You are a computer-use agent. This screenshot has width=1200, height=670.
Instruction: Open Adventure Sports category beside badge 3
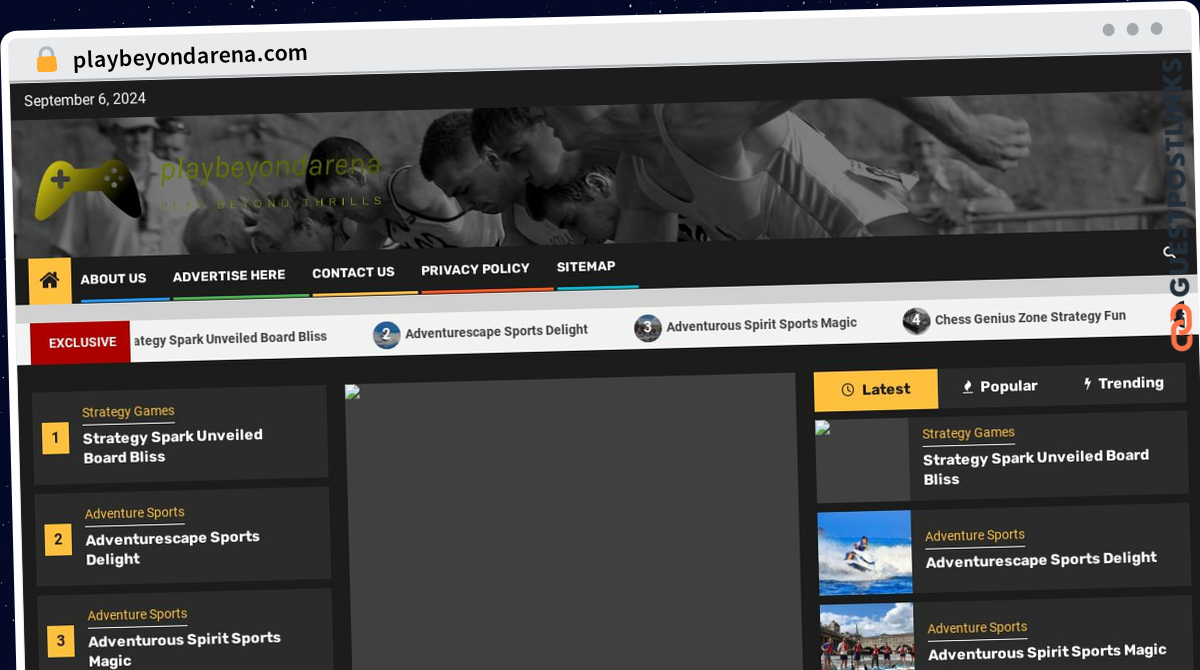(x=138, y=614)
